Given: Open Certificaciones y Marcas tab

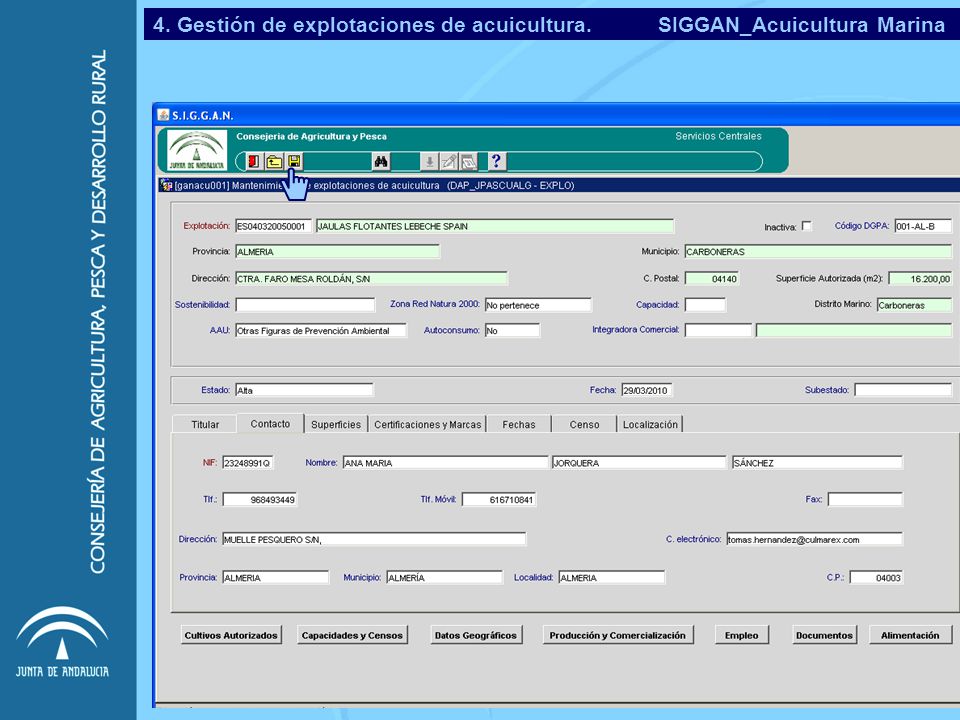Looking at the screenshot, I should pos(427,424).
